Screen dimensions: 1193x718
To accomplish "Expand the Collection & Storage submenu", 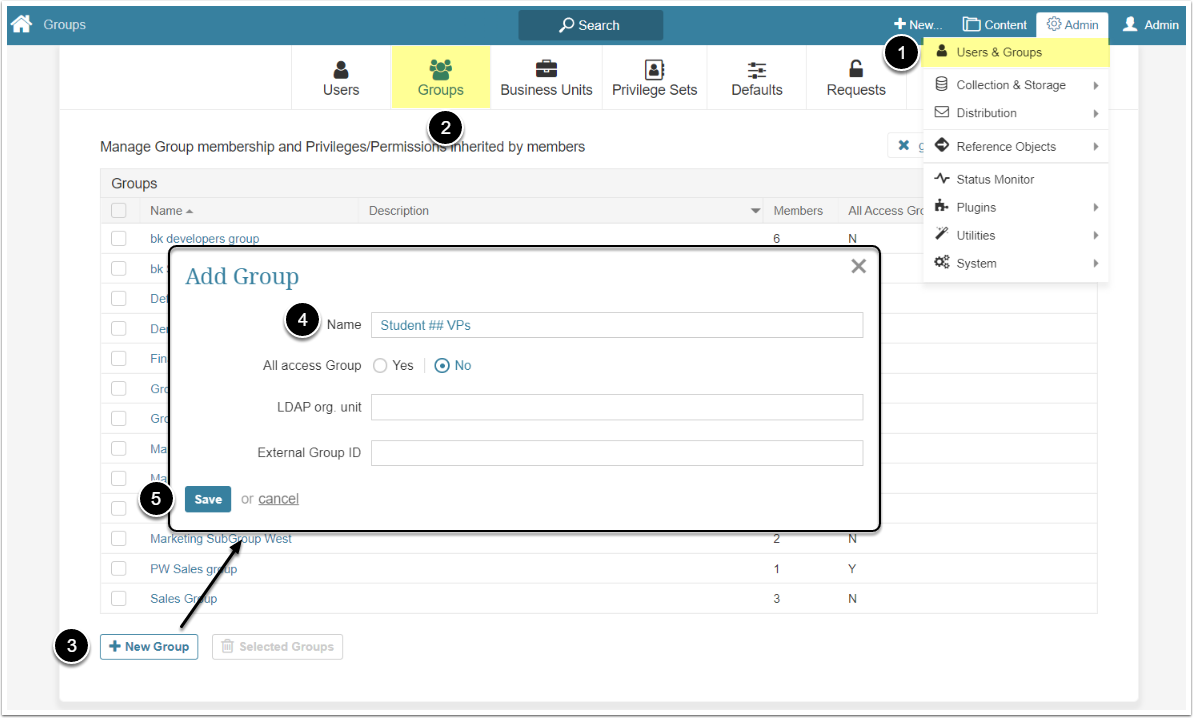I will [x=1011, y=85].
